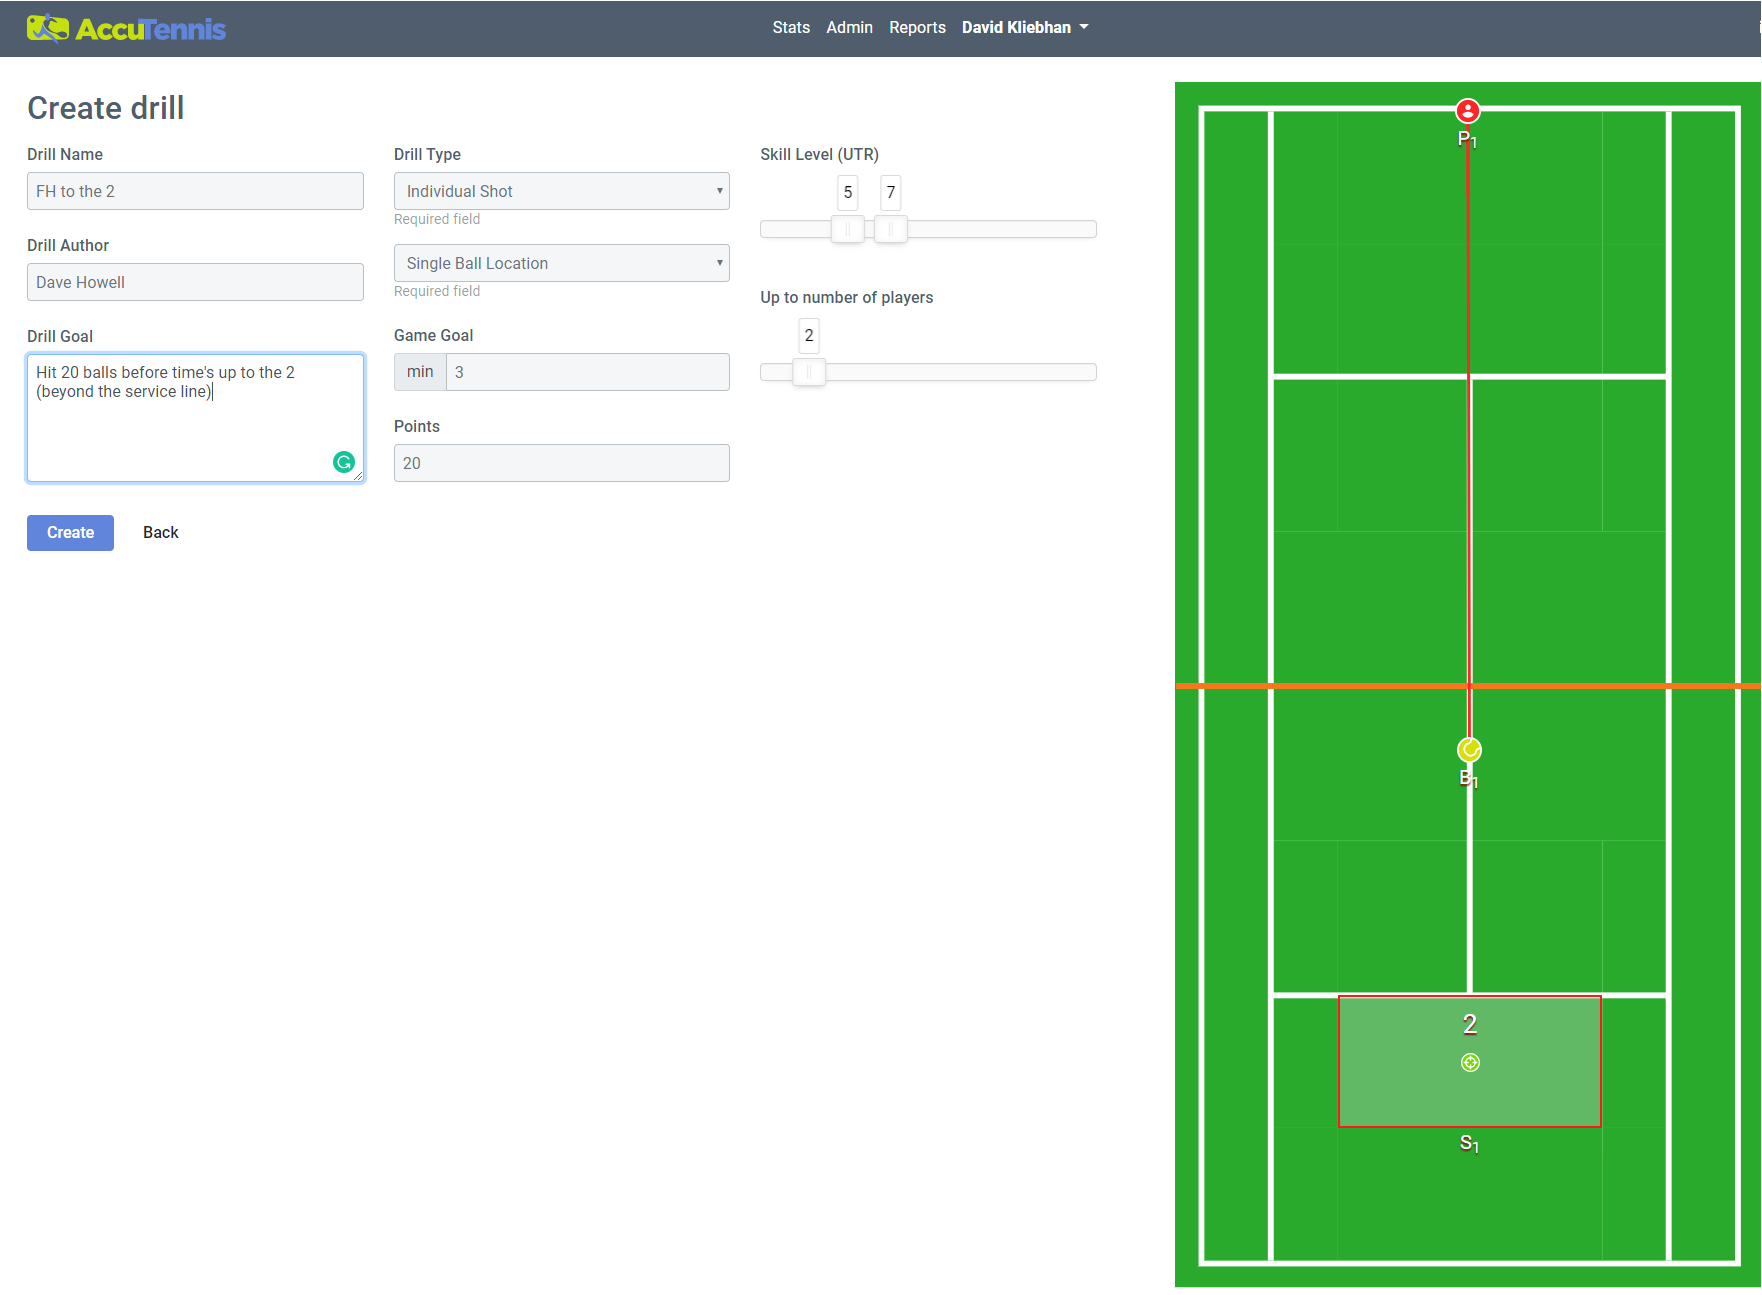
Task: Expand the Single Ball Location dropdown
Action: point(561,263)
